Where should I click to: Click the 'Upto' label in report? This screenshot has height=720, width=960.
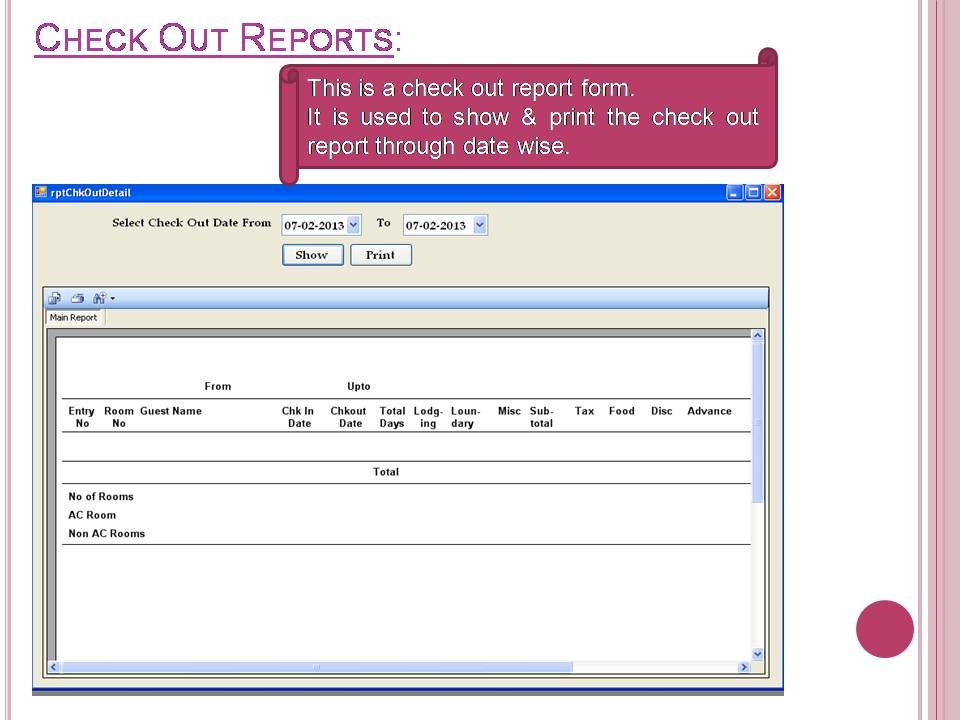pyautogui.click(x=359, y=386)
